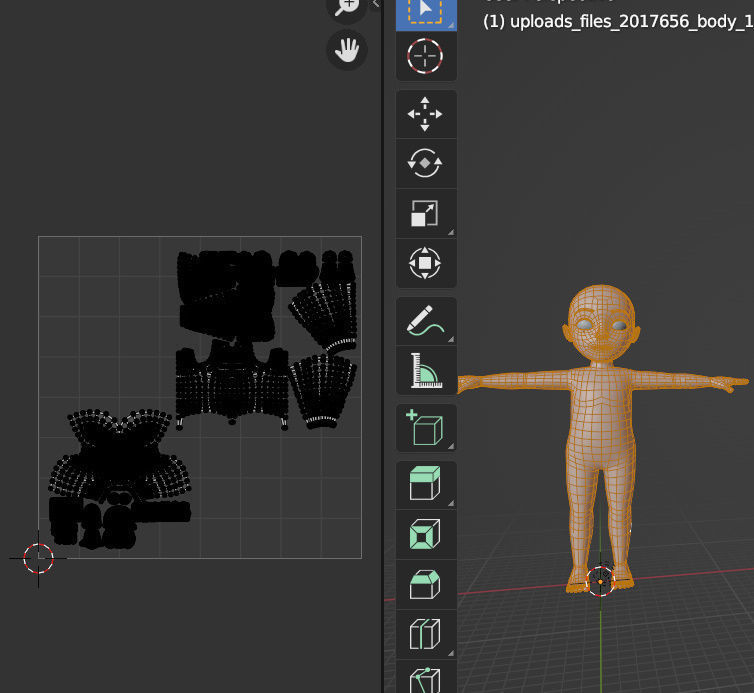Screen dimensions: 754x693
Task: Select the Bevel tool
Action: (426, 585)
